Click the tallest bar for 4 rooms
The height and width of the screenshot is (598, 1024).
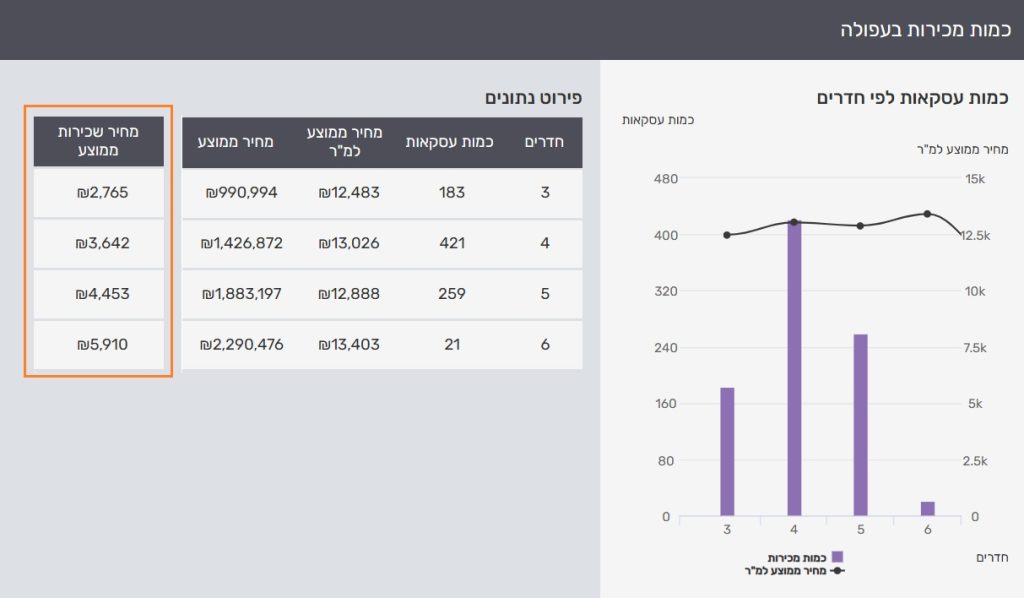click(794, 368)
